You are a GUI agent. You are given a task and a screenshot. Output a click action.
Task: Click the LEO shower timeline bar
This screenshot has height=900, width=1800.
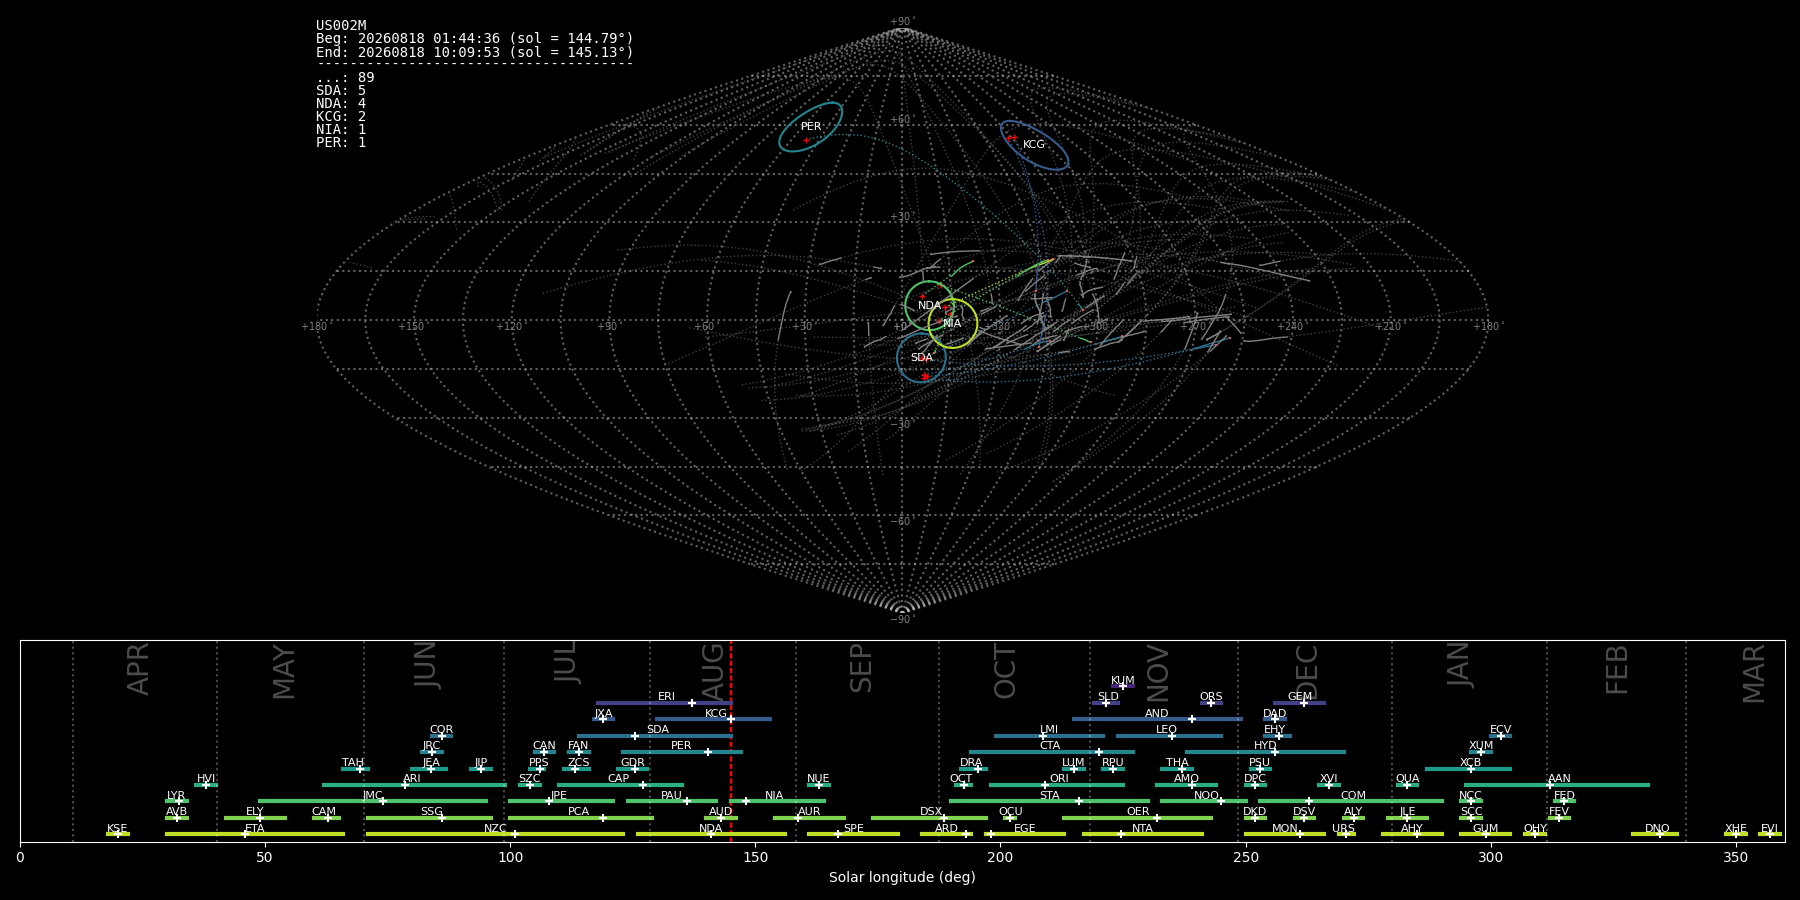1169,736
